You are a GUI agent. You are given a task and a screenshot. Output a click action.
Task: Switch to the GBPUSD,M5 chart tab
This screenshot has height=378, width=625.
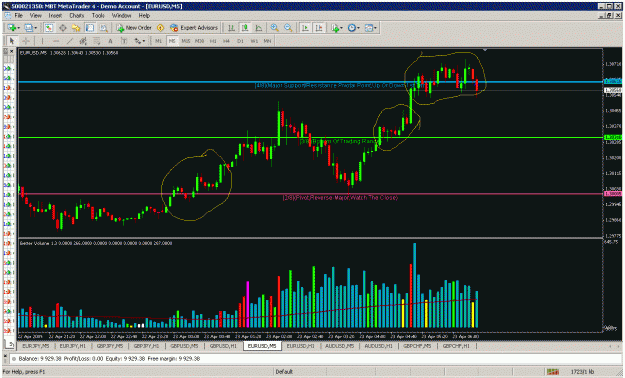[184, 346]
